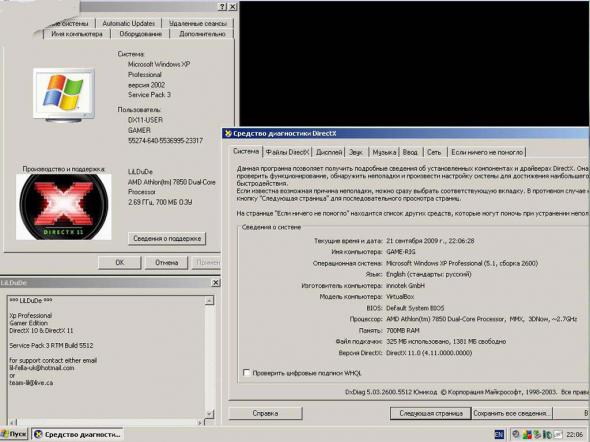Open the Сеть tab
590x442 pixels.
pyautogui.click(x=434, y=152)
